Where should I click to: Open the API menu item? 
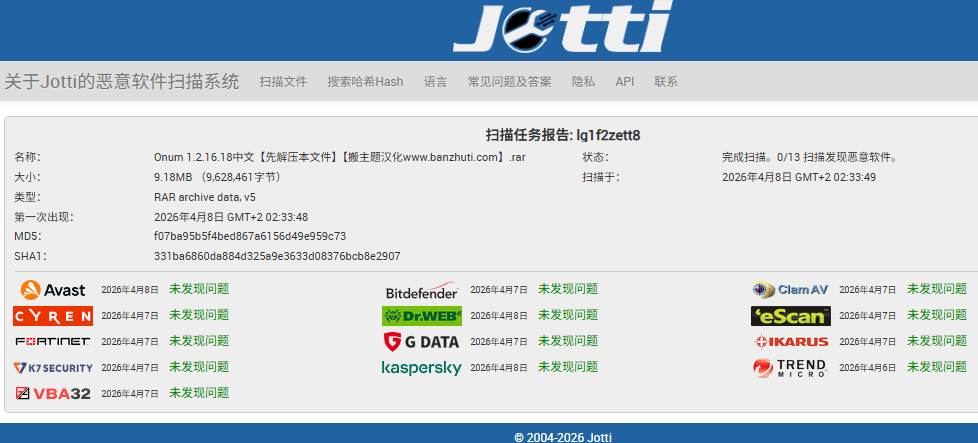point(625,82)
